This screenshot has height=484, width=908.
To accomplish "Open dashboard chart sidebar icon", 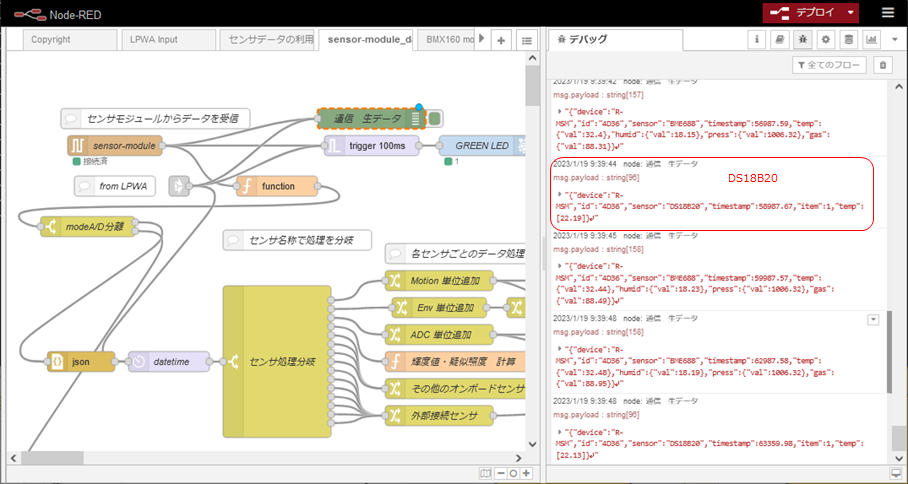I will pyautogui.click(x=871, y=40).
